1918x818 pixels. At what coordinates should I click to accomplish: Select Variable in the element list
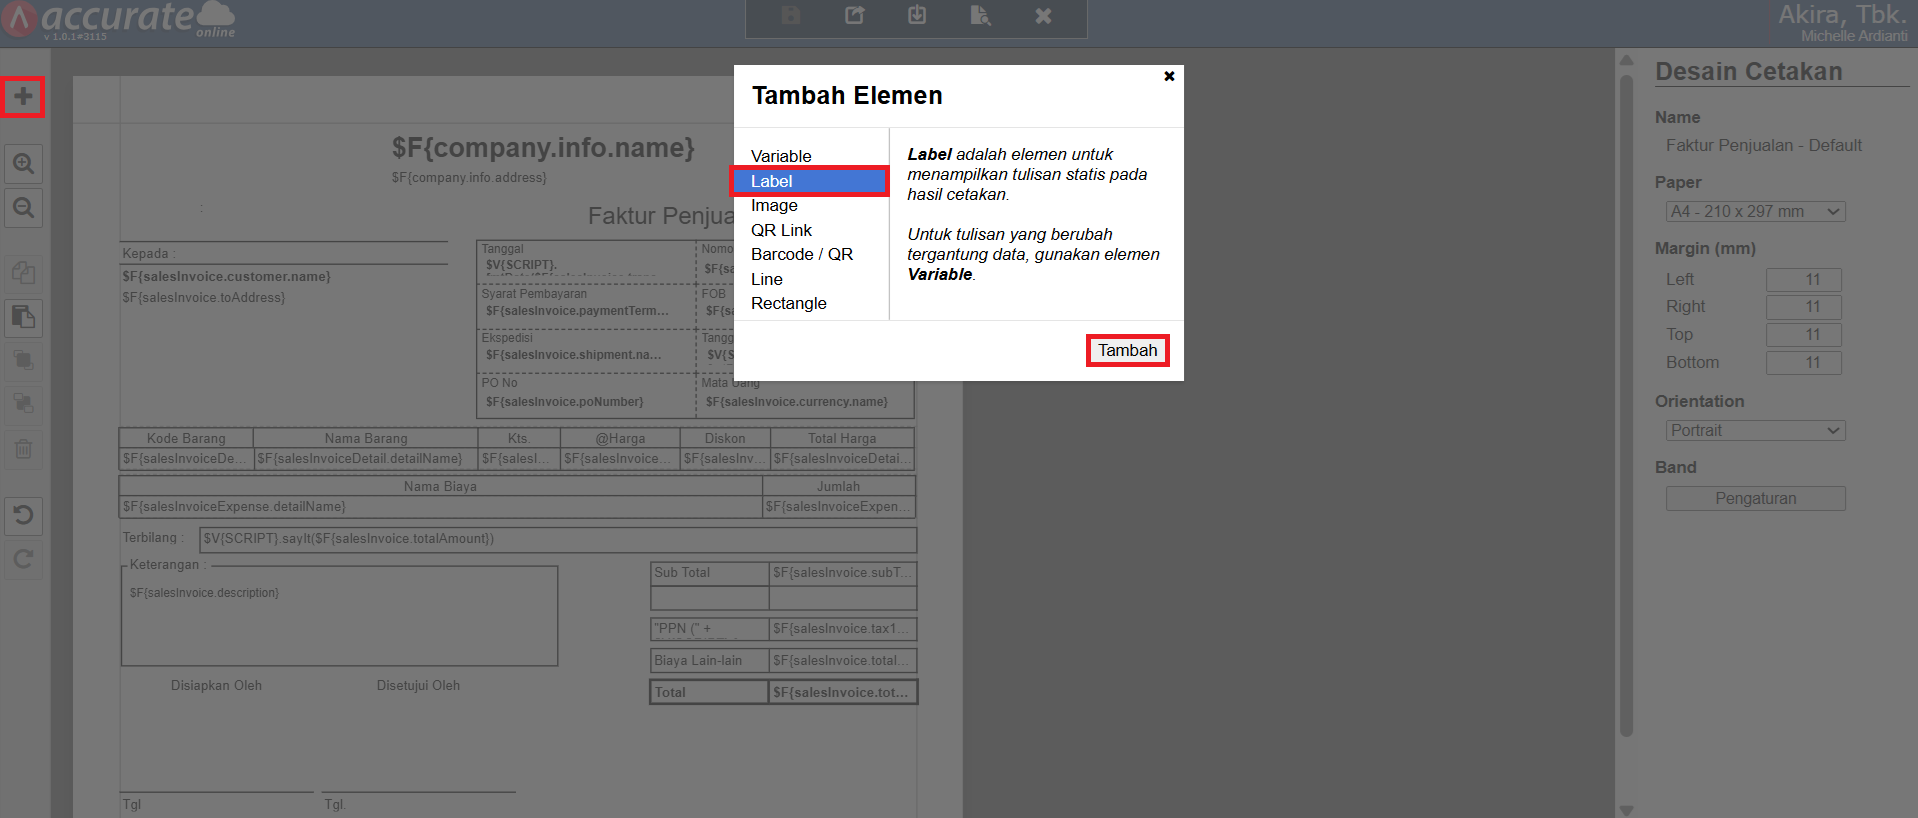click(x=781, y=156)
